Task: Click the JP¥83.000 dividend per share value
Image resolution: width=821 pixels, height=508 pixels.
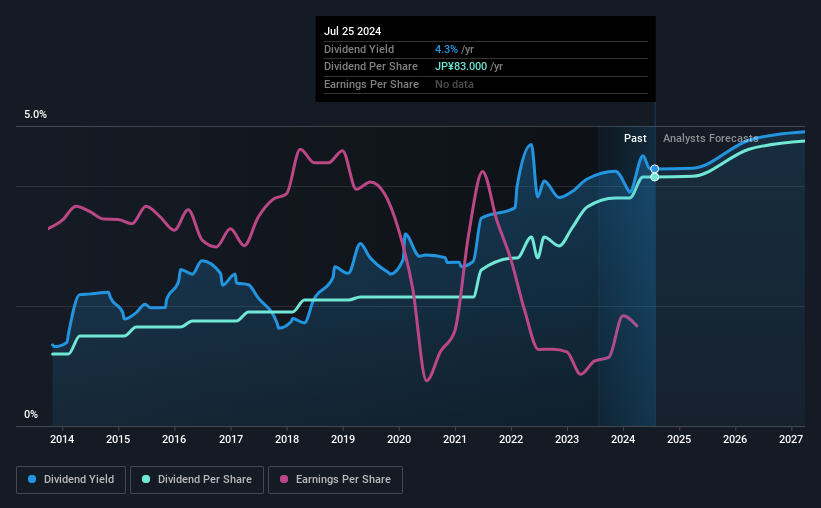Action: coord(461,67)
